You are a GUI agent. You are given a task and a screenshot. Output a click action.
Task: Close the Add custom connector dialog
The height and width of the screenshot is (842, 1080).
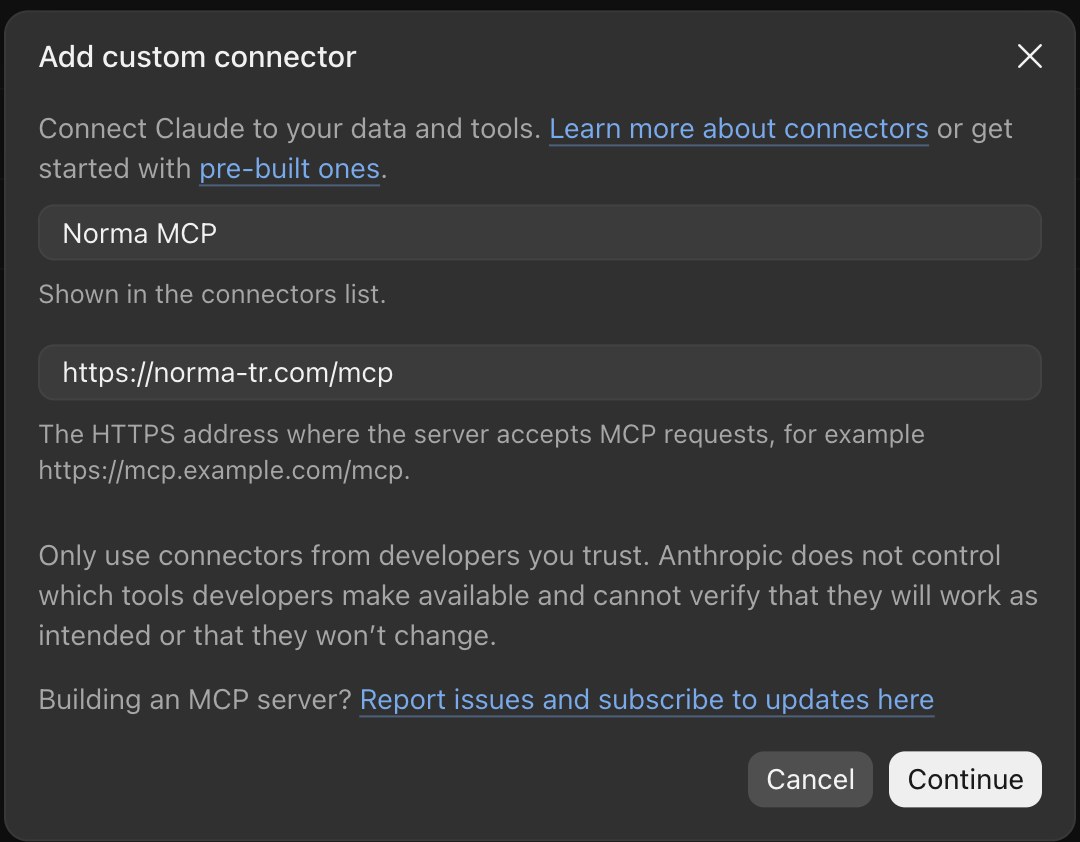point(1029,57)
